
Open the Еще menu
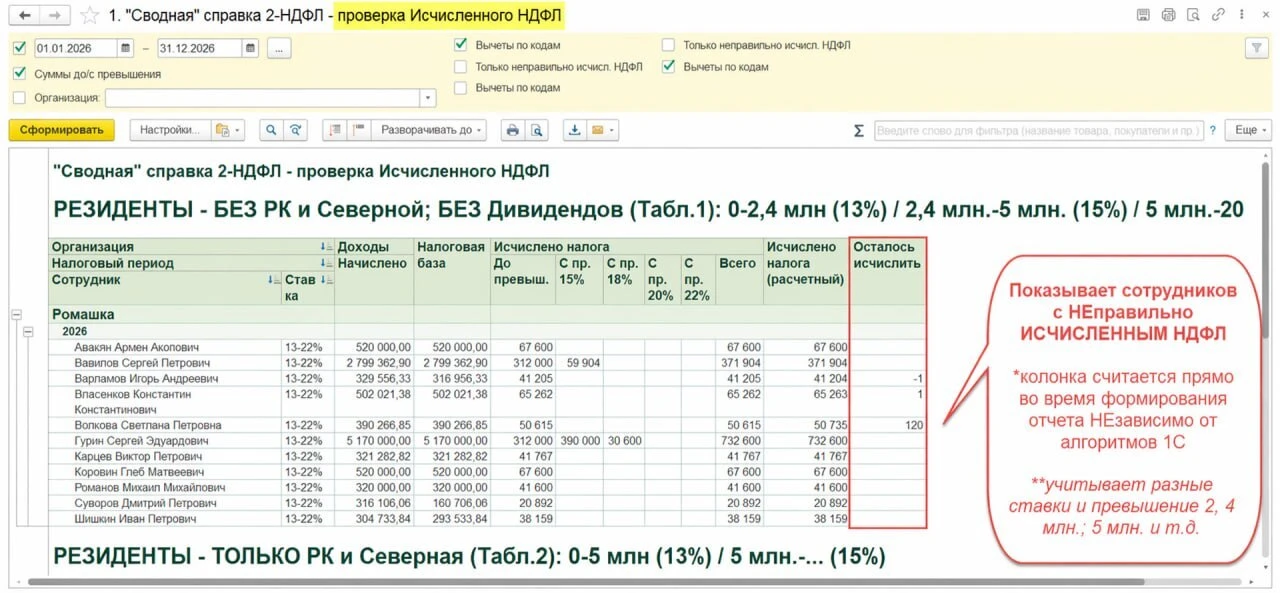coord(1249,130)
